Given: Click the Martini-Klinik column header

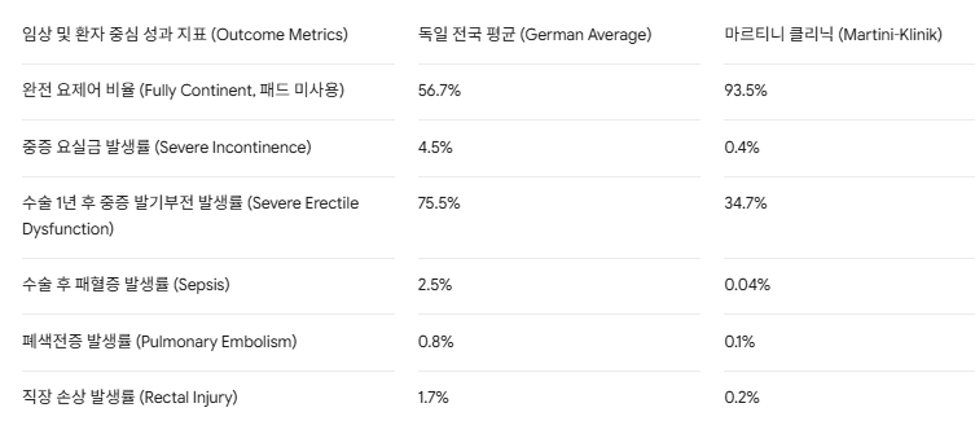Looking at the screenshot, I should pyautogui.click(x=833, y=35).
